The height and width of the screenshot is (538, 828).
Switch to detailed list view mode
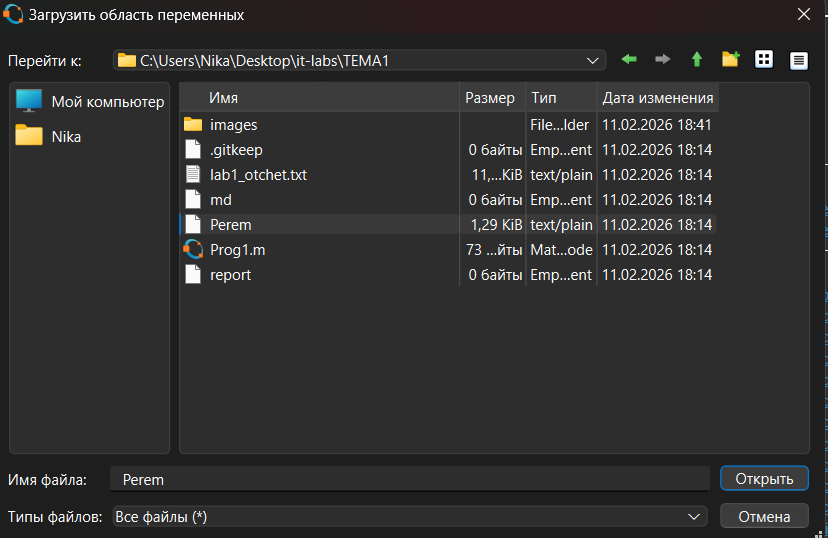click(798, 60)
